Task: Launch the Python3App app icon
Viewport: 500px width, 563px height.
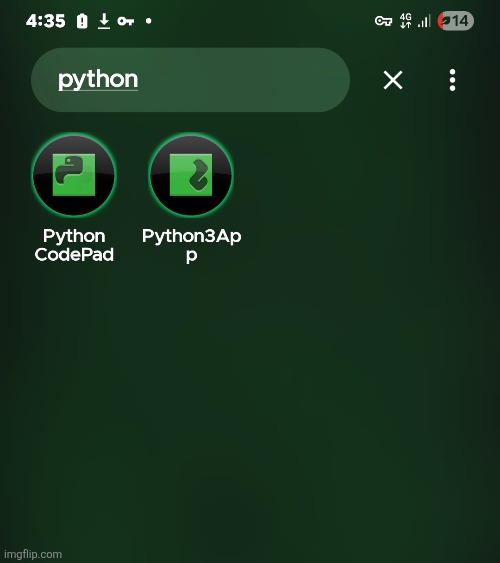Action: [191, 175]
